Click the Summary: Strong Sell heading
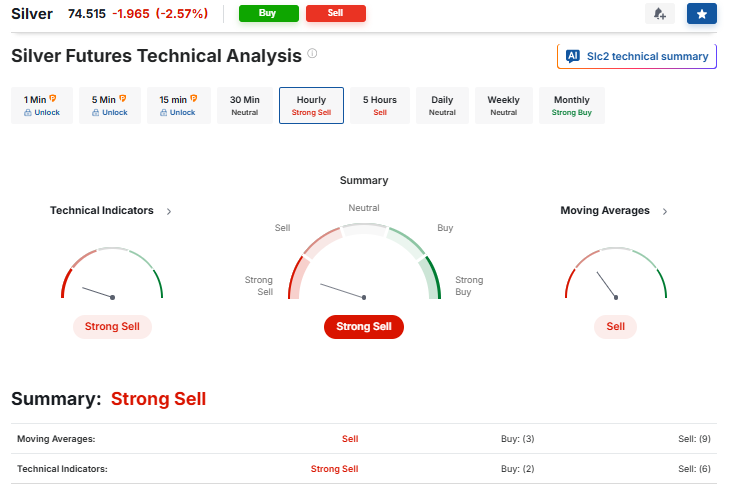Screen dimensions: 740x487 coord(109,399)
